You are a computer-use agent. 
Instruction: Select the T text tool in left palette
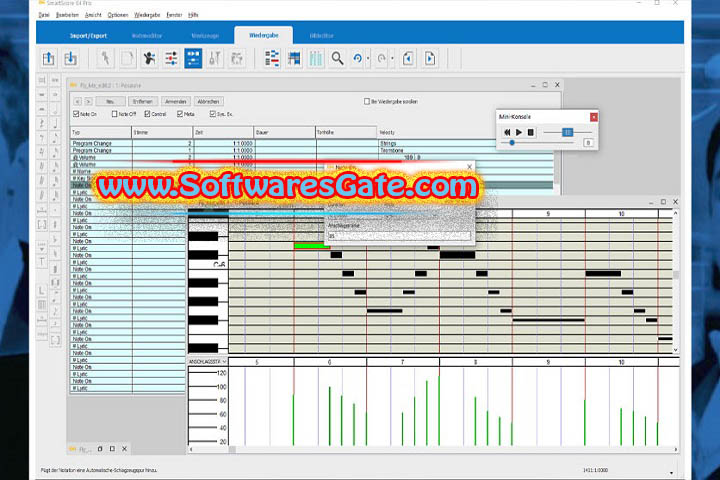[x=42, y=262]
